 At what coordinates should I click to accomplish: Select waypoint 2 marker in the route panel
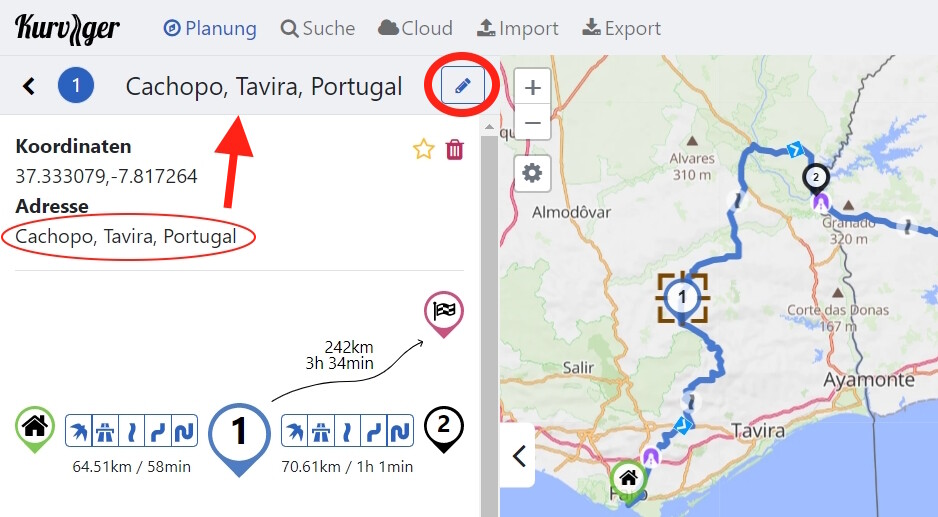point(443,428)
